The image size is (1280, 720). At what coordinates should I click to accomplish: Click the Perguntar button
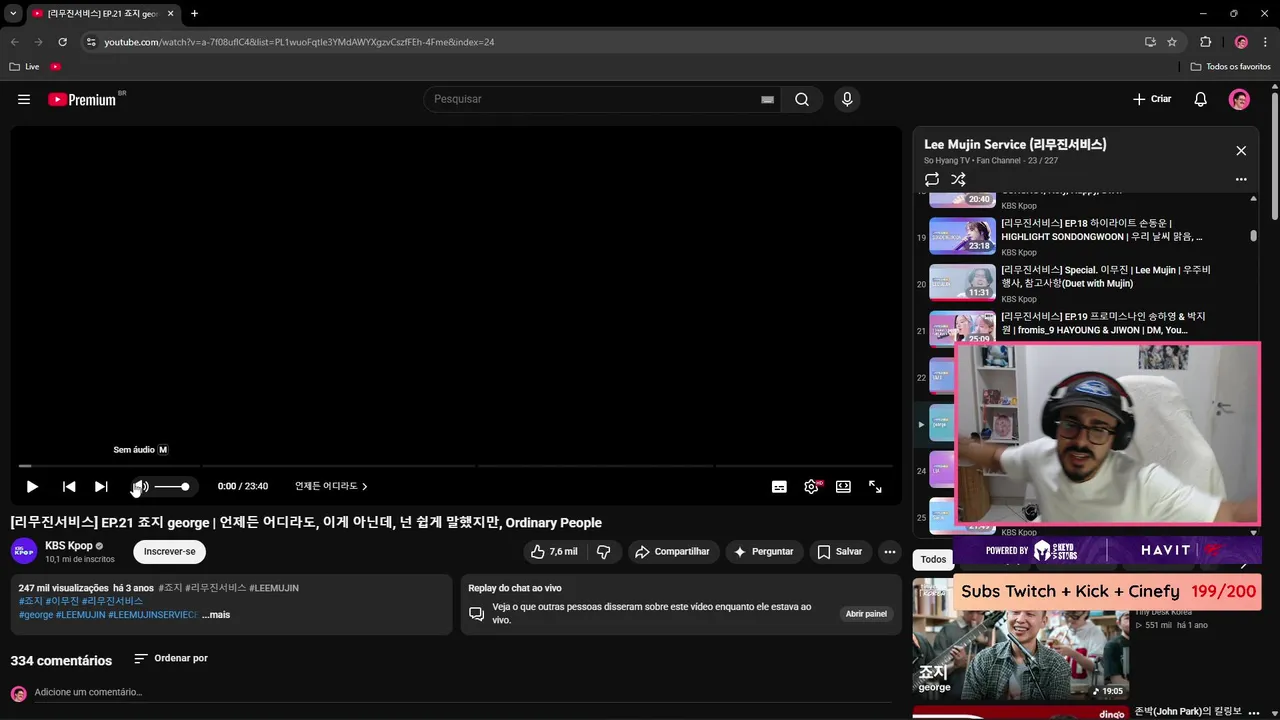coord(764,551)
